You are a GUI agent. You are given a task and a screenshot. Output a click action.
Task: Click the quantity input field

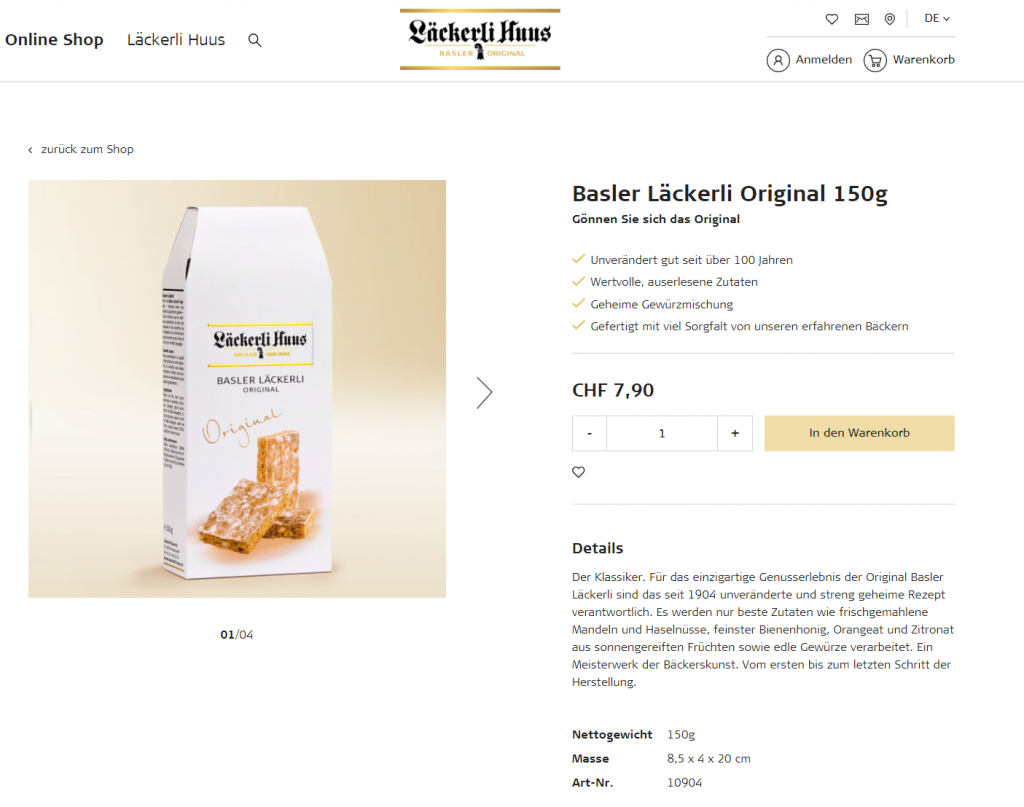[x=662, y=433]
